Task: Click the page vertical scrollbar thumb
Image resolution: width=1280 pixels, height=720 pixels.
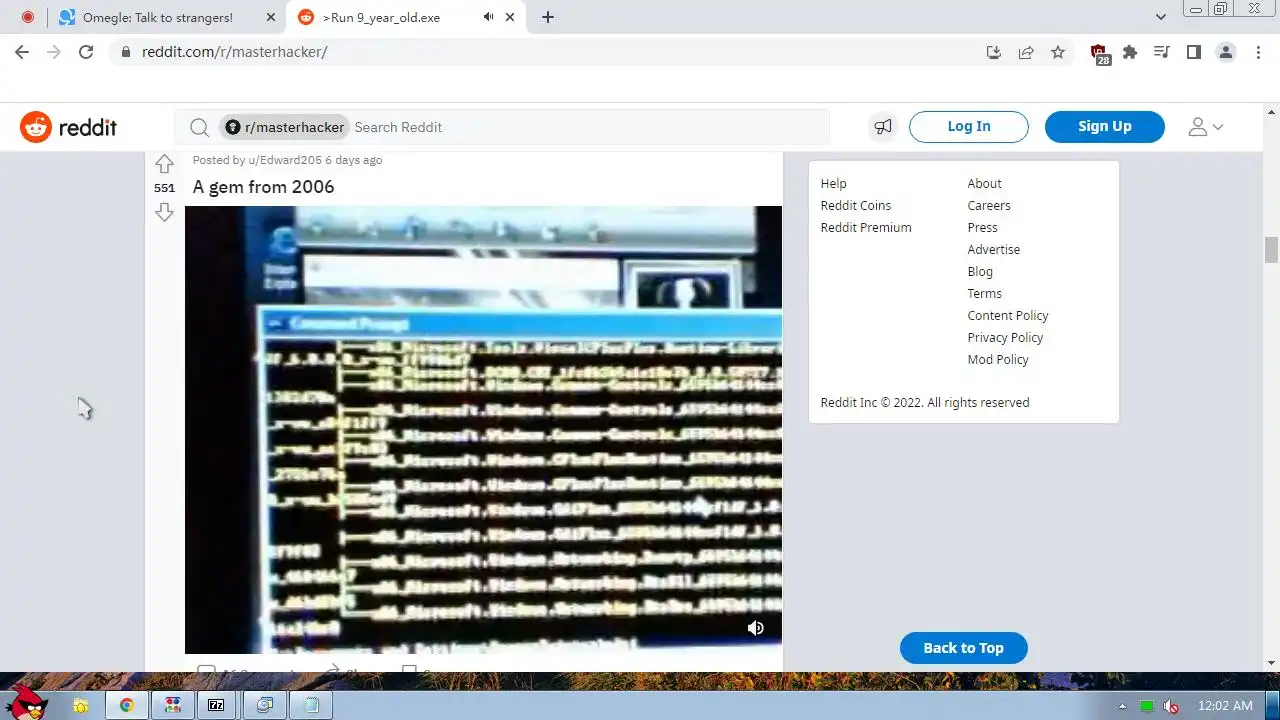Action: (1271, 249)
